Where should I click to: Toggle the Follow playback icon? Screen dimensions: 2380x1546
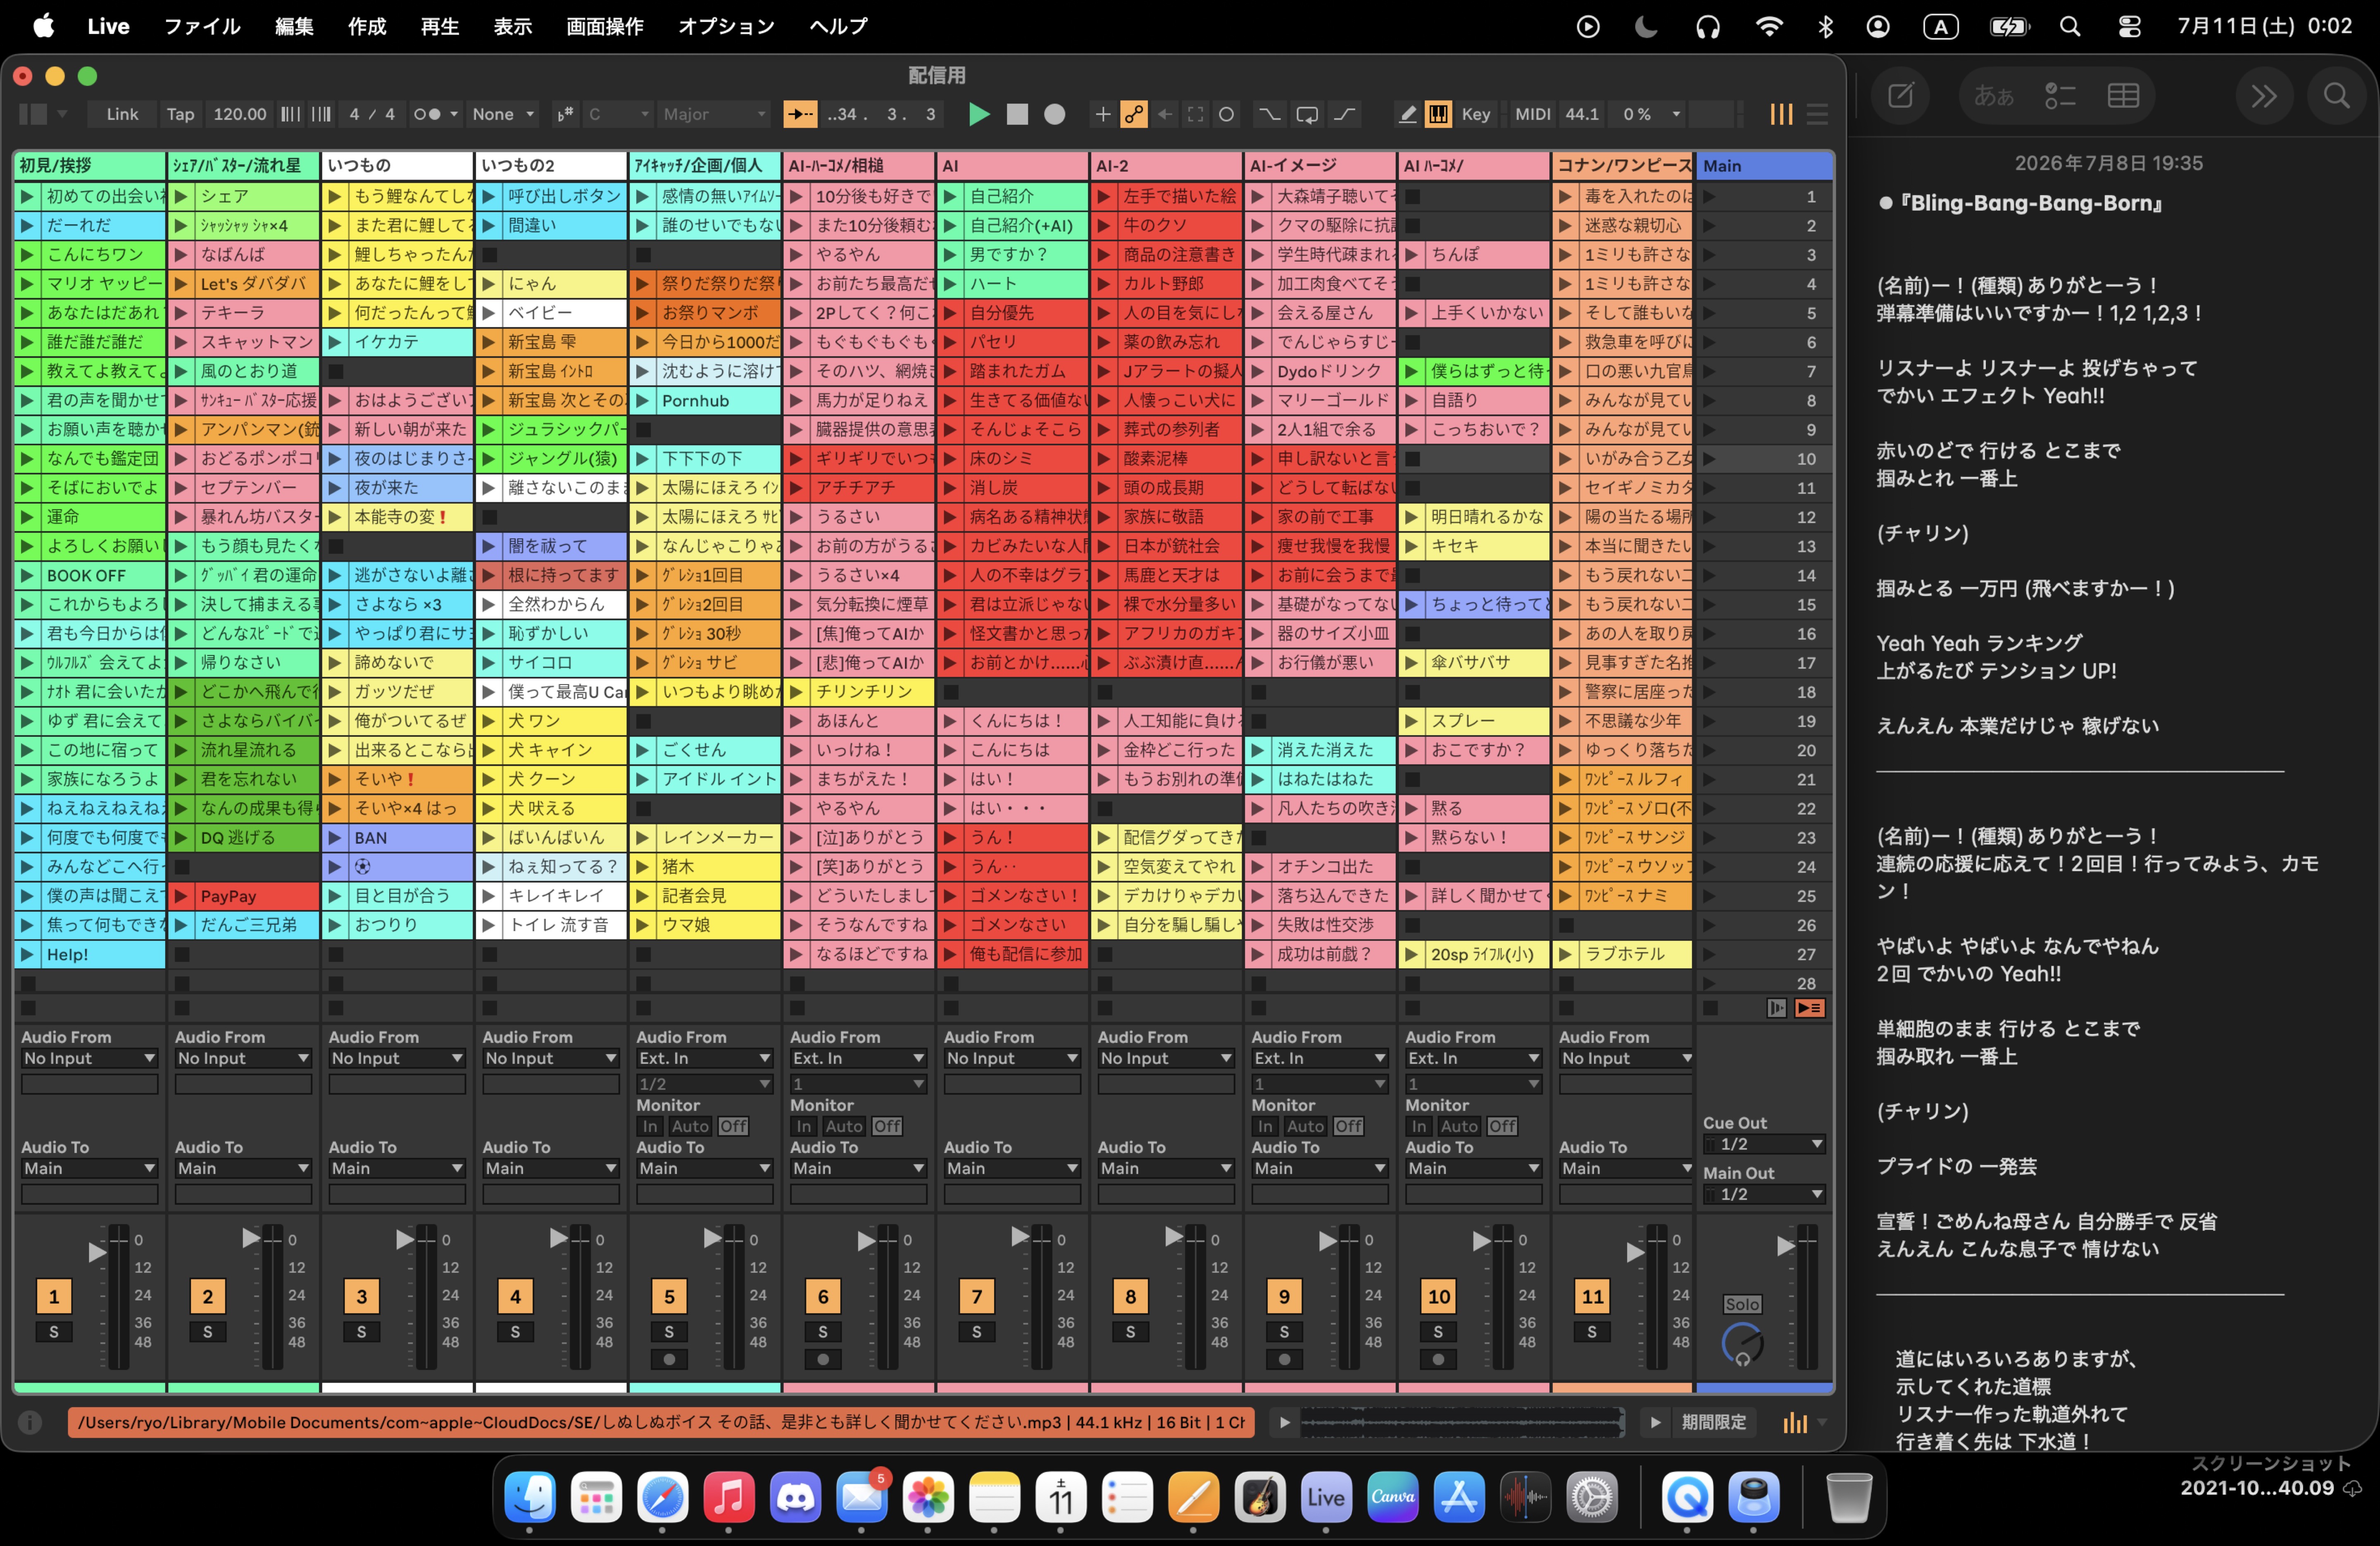click(800, 114)
